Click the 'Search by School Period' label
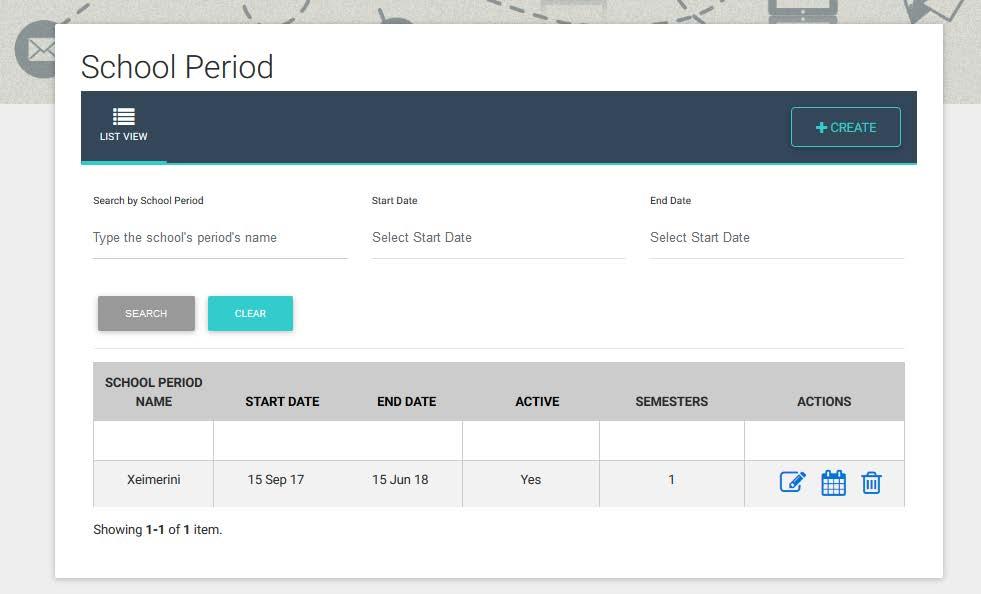Viewport: 981px width, 594px height. [x=148, y=200]
